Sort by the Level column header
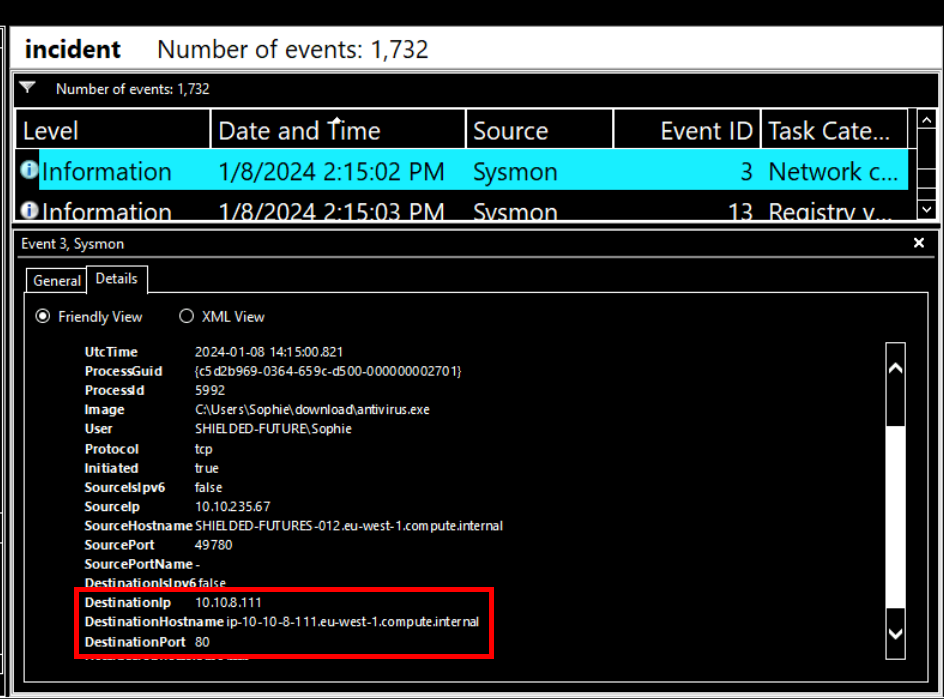The width and height of the screenshot is (944, 699). [x=110, y=131]
